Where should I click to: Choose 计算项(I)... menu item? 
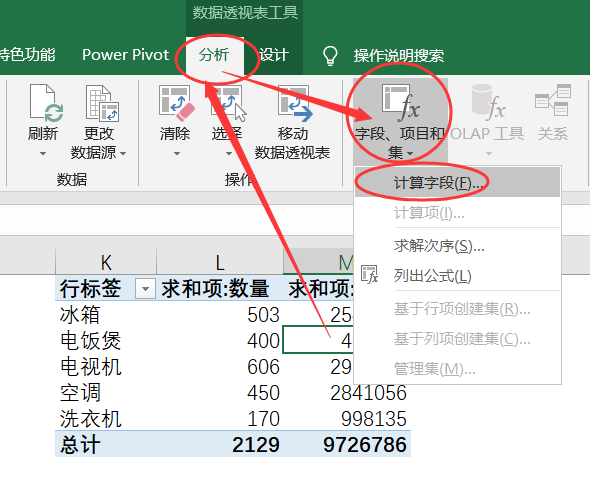(458, 213)
